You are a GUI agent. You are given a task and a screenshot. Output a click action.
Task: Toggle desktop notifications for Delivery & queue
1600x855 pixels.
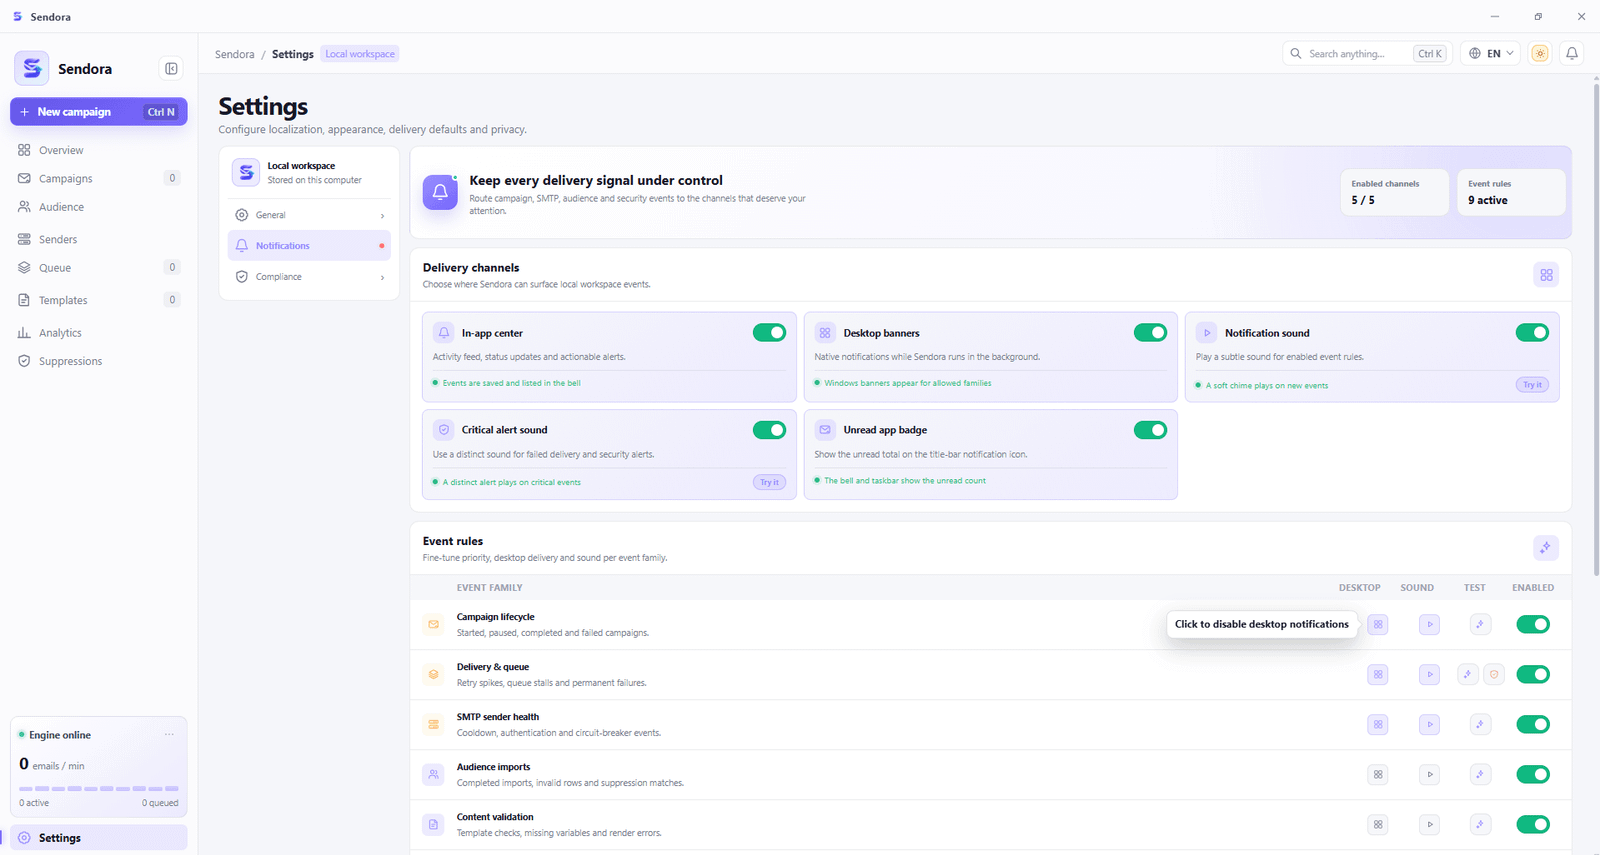click(1378, 674)
